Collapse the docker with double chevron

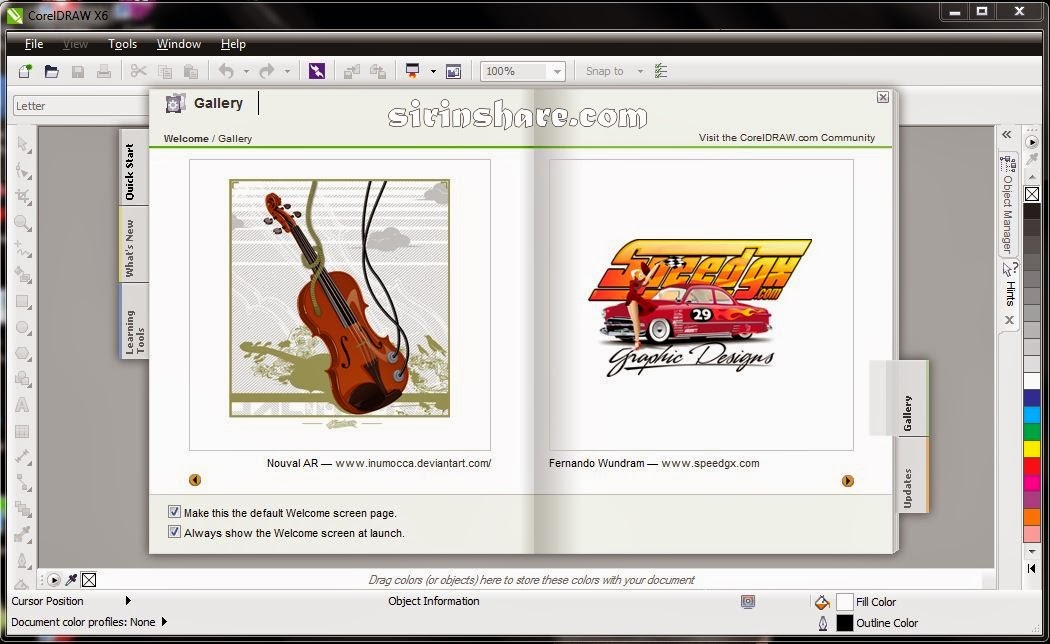1006,135
